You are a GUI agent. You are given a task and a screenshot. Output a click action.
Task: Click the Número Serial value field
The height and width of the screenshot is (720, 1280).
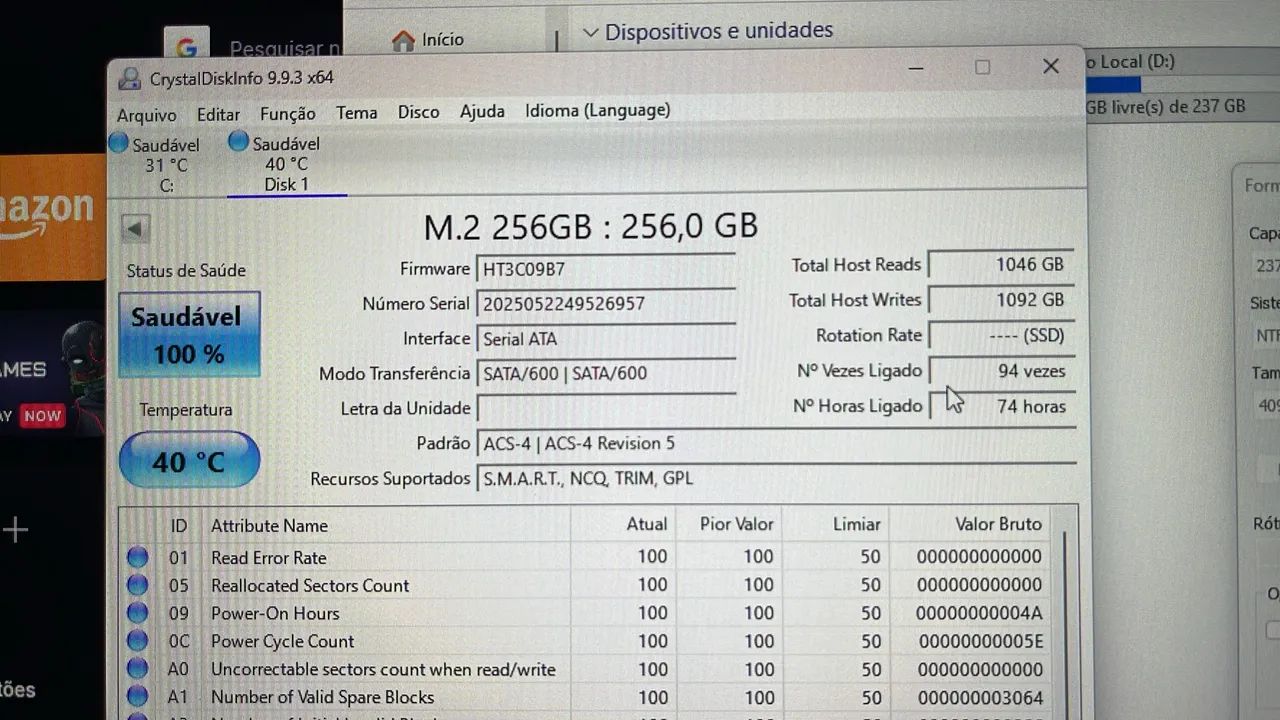point(606,304)
